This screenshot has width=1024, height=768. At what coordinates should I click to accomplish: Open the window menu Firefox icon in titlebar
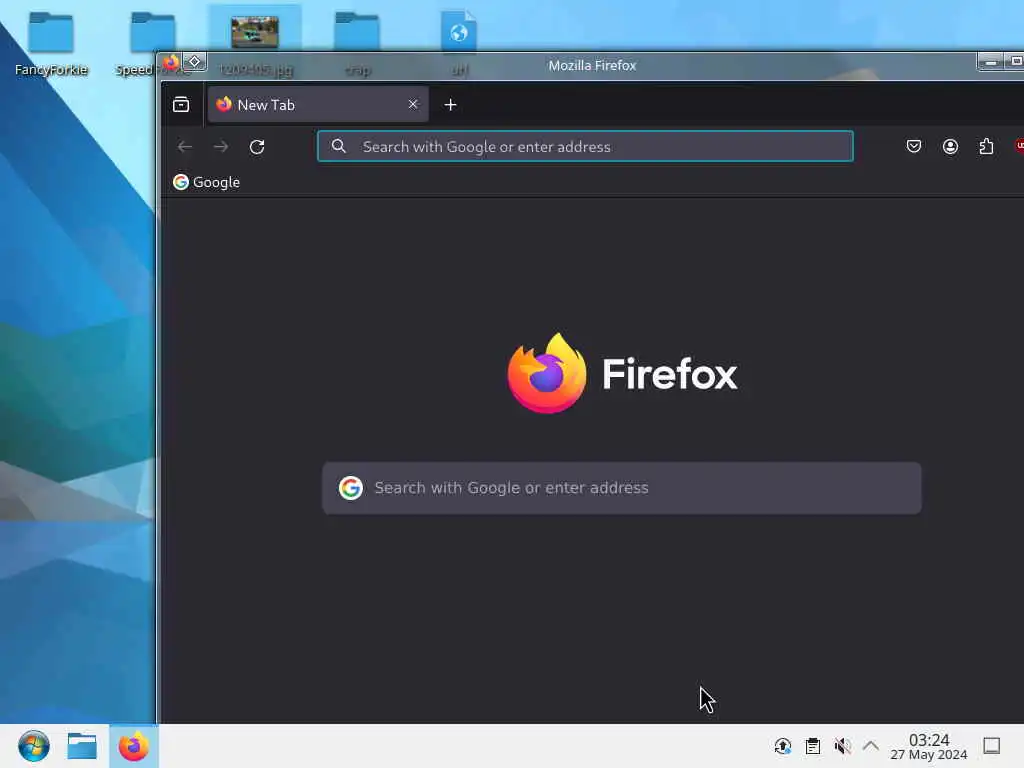(x=170, y=63)
